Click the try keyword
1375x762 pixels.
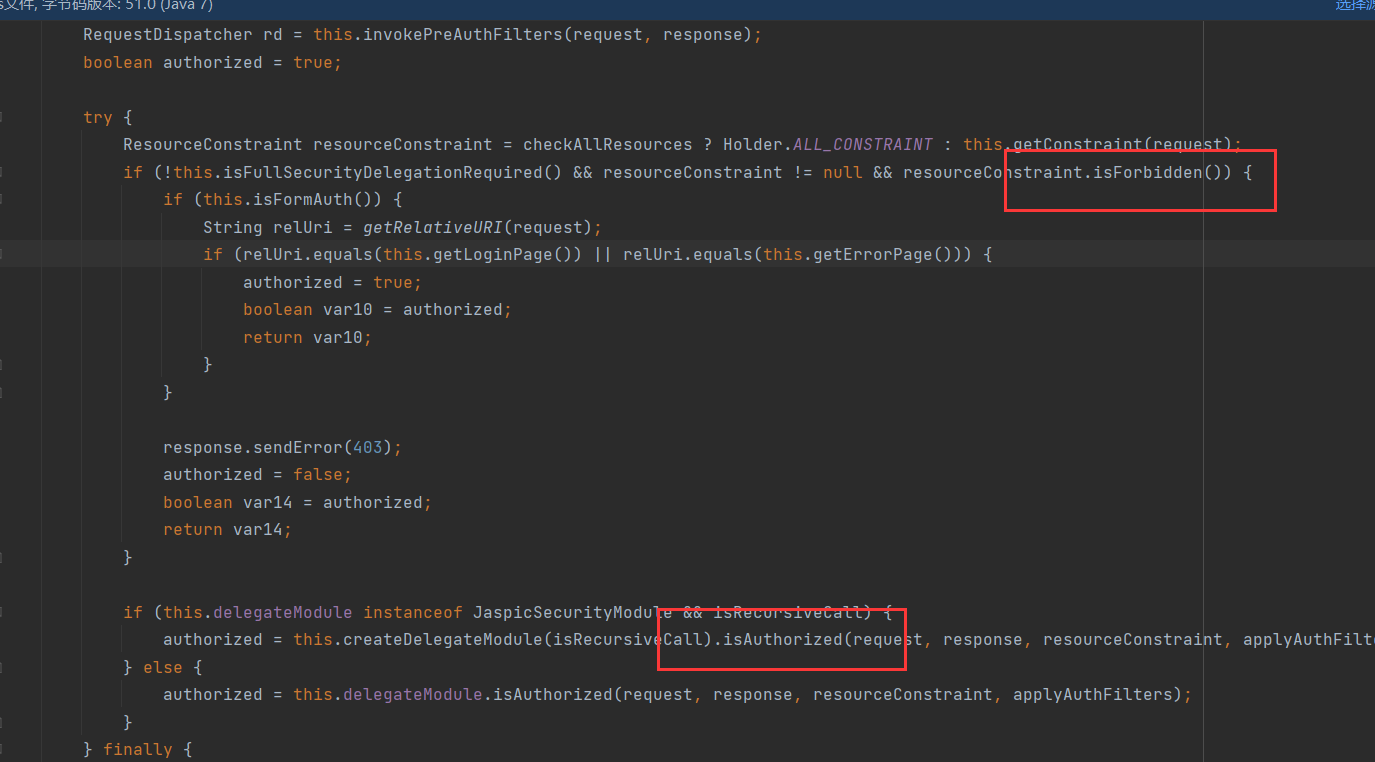[98, 118]
